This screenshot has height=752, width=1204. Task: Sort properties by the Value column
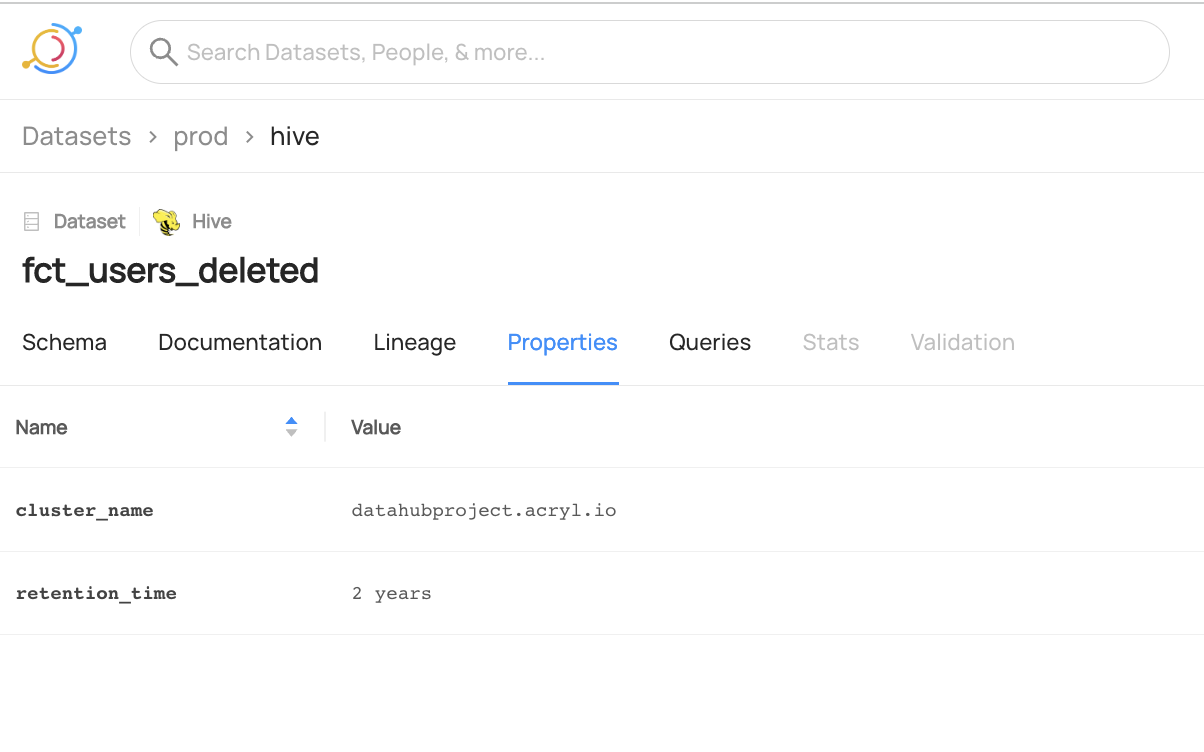click(x=376, y=427)
